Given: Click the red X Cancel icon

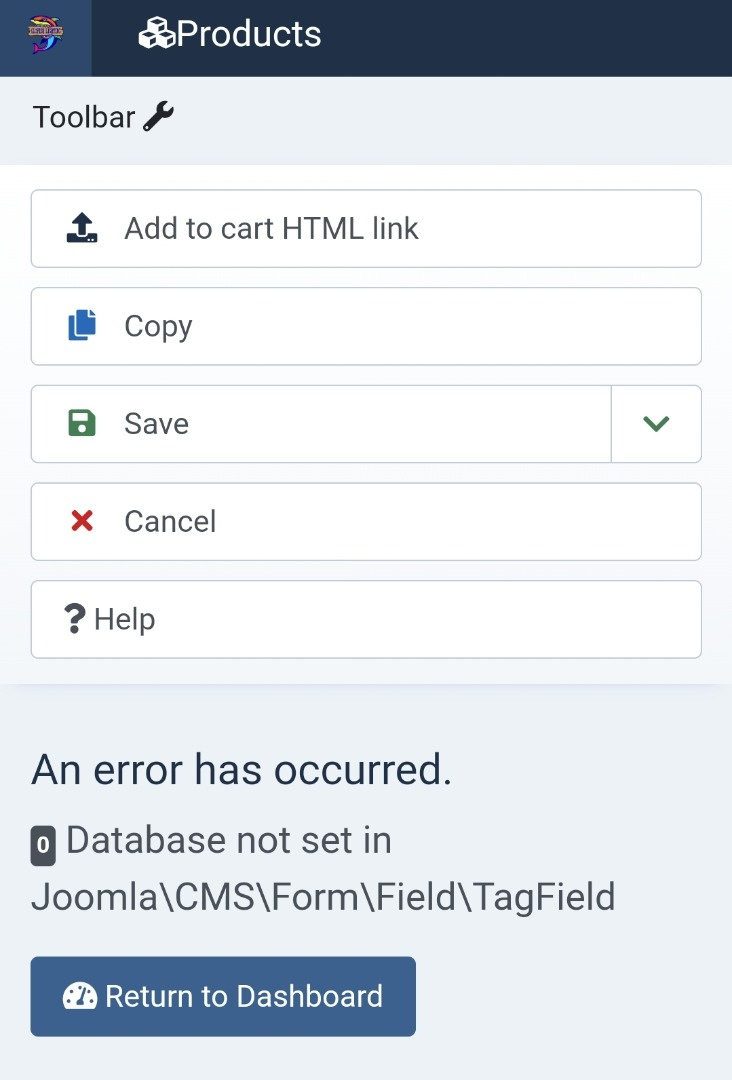Looking at the screenshot, I should (x=82, y=521).
